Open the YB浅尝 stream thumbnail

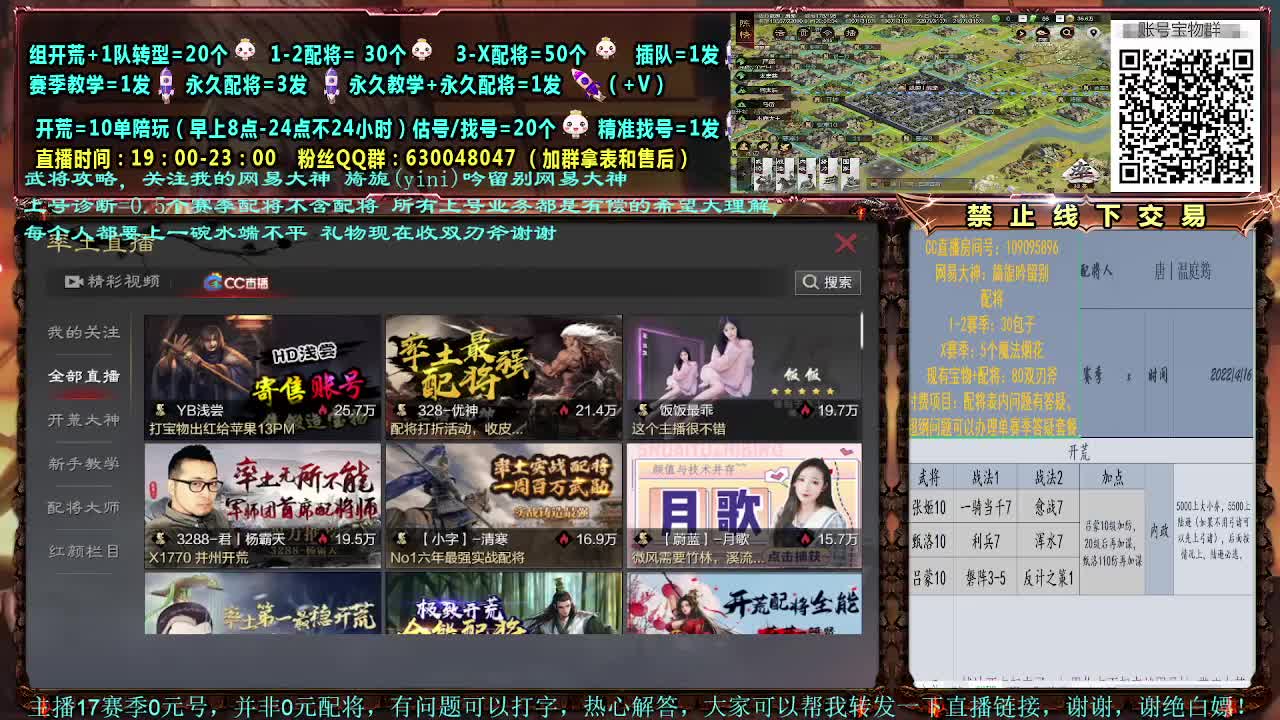263,377
